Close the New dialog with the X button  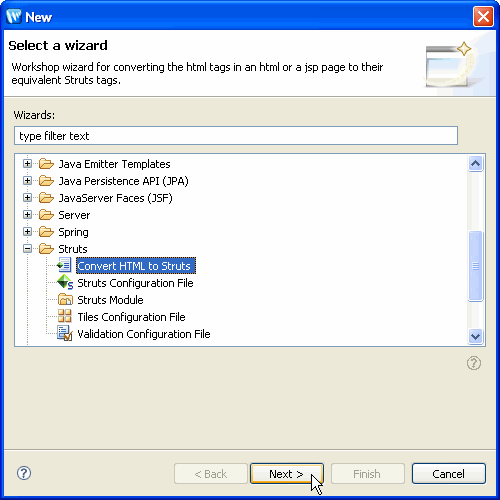483,16
